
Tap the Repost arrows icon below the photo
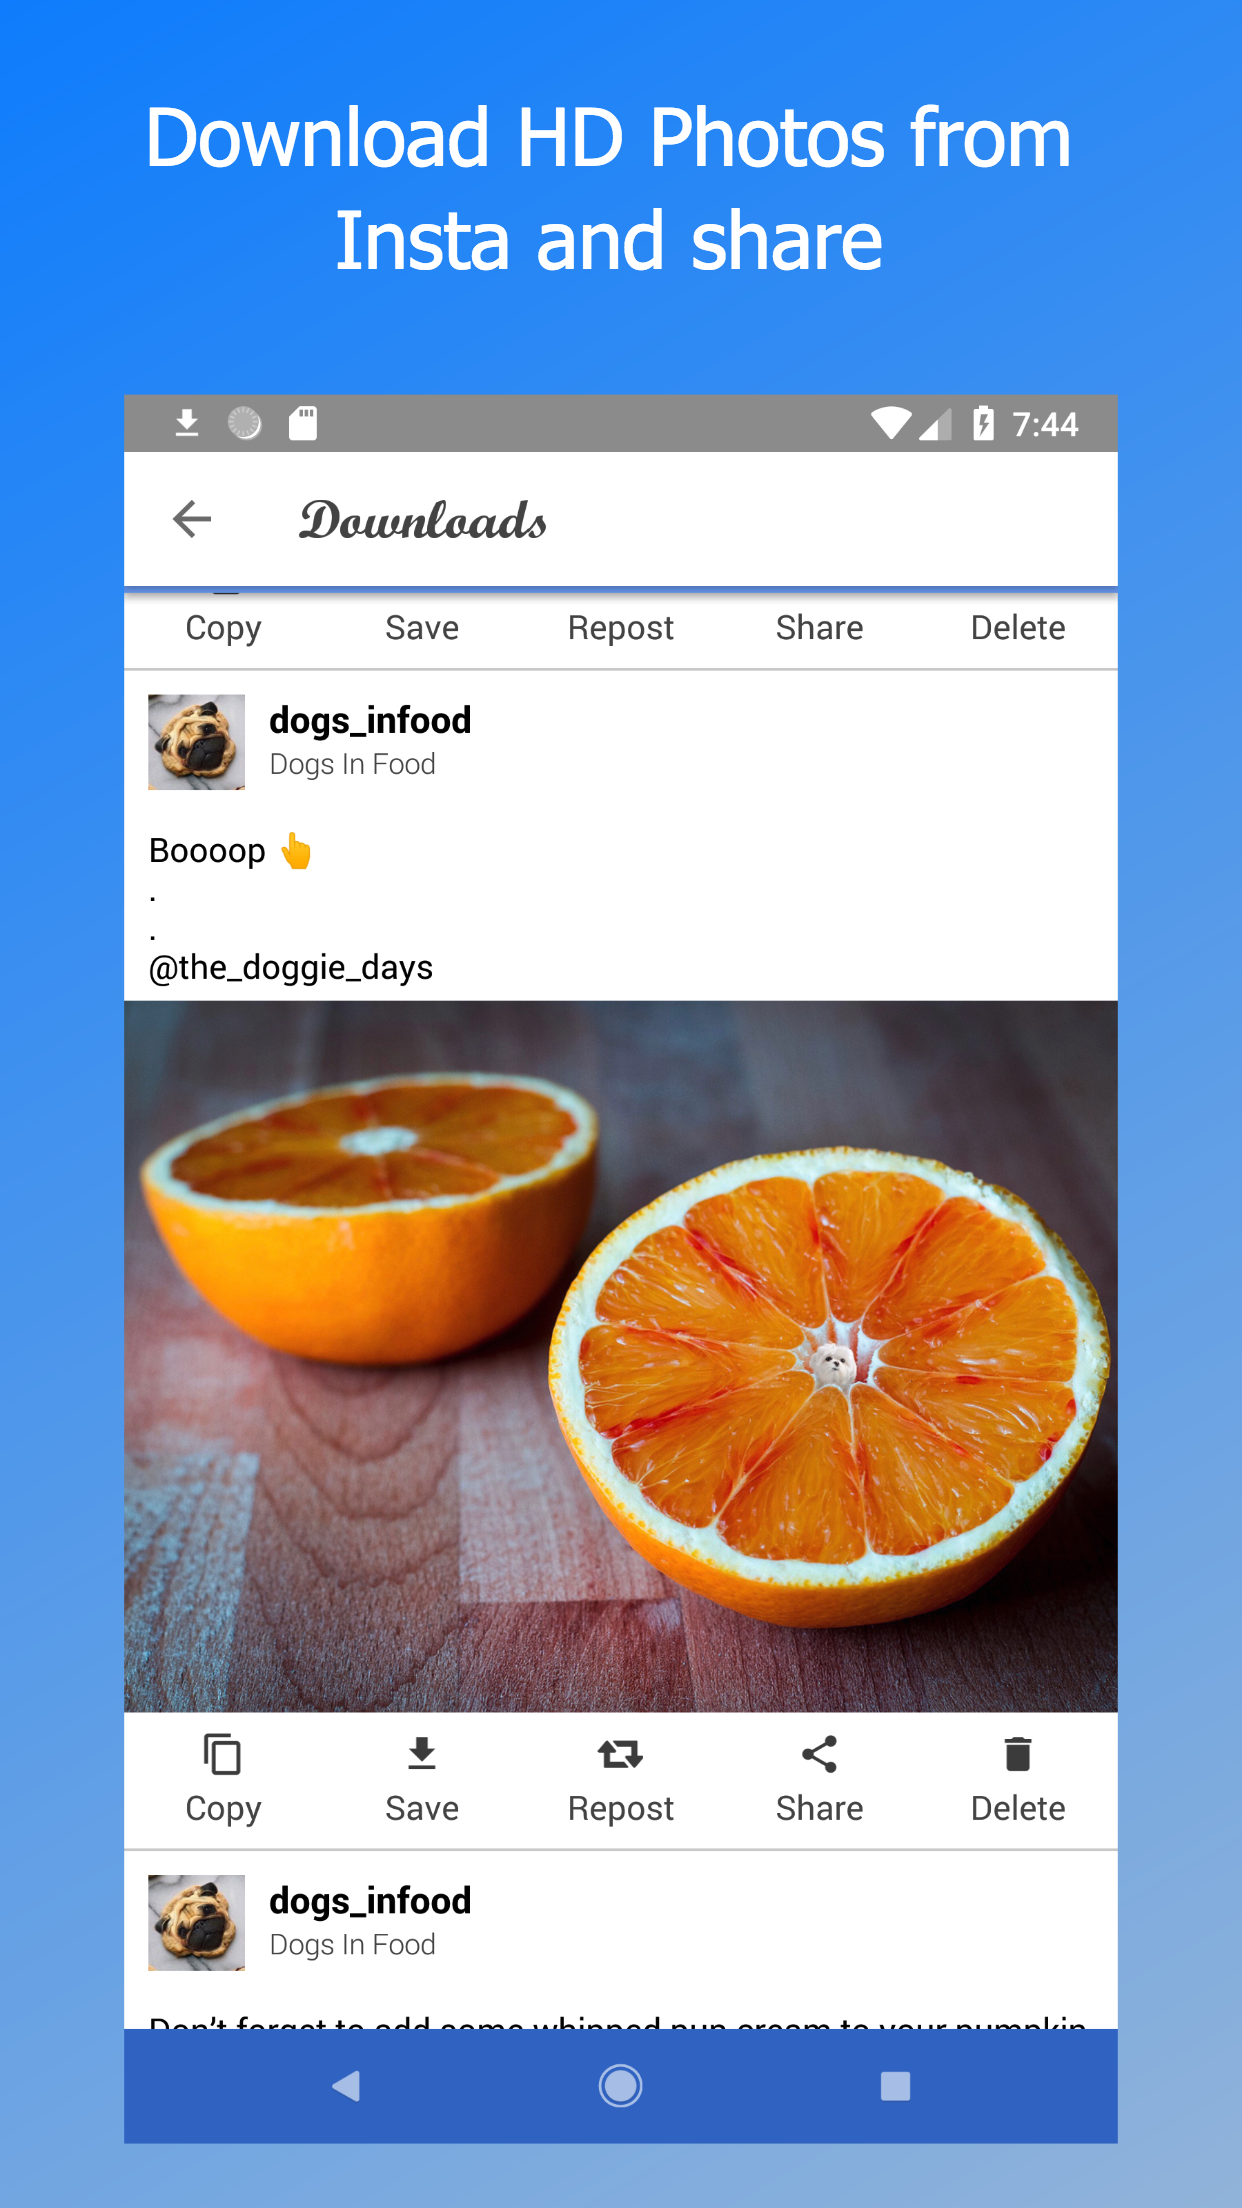pyautogui.click(x=620, y=1754)
